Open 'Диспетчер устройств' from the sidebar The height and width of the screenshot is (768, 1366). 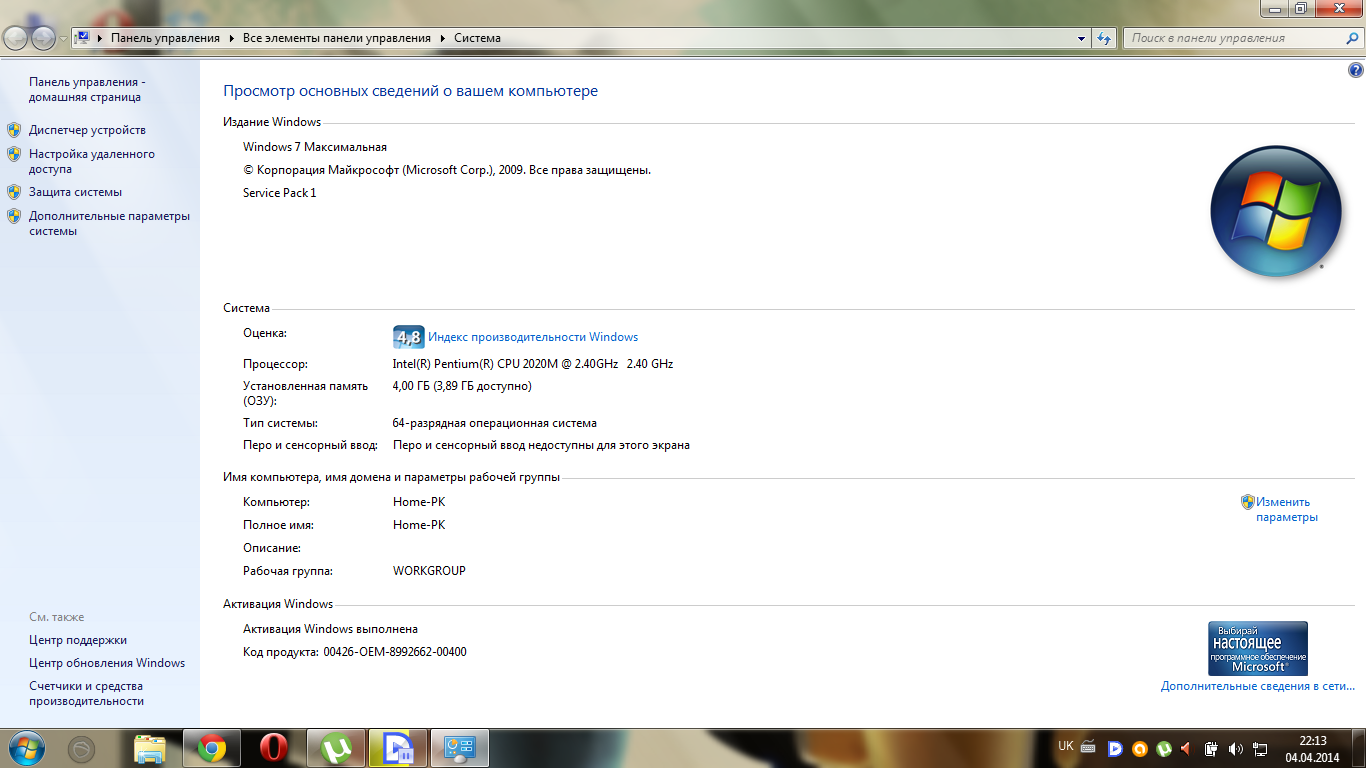(87, 130)
